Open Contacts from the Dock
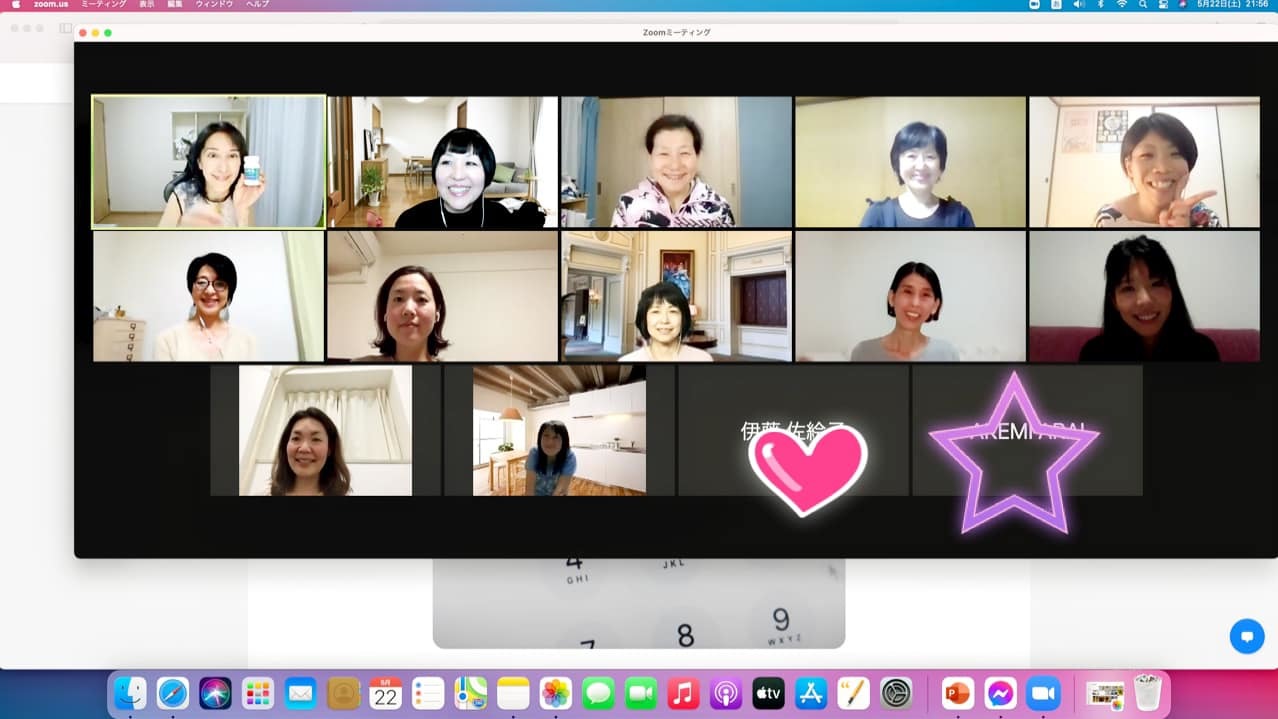This screenshot has height=719, width=1278. [343, 693]
